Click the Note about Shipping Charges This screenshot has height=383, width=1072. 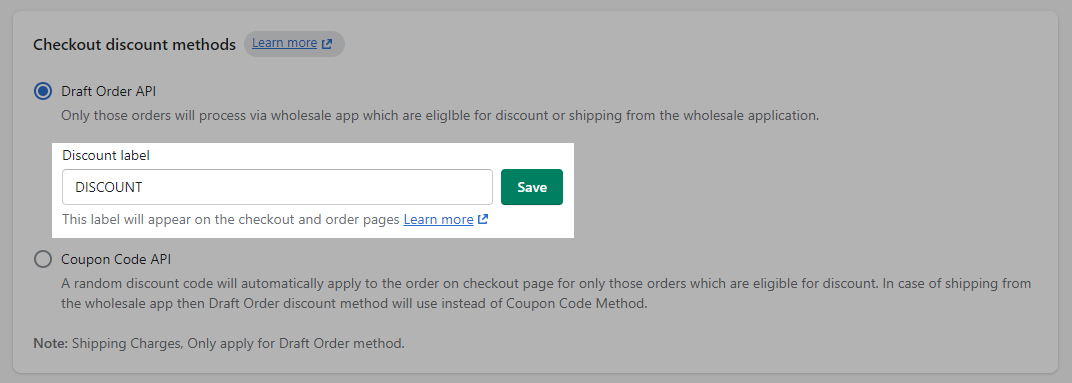pyautogui.click(x=219, y=343)
